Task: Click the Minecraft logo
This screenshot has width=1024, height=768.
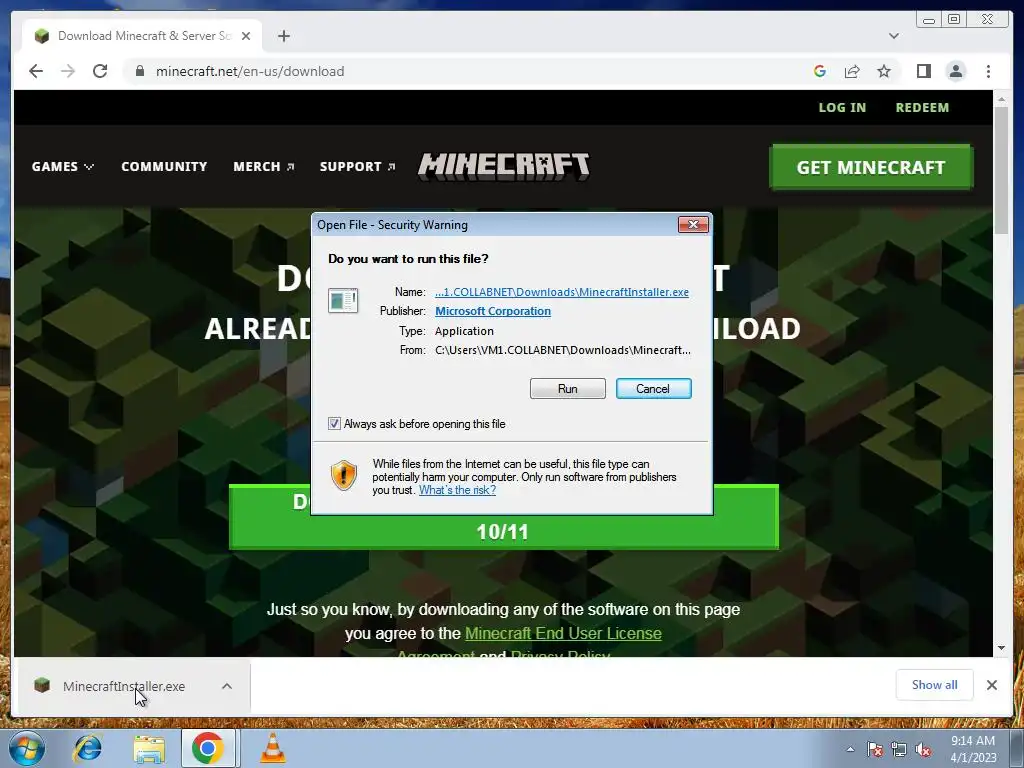Action: pyautogui.click(x=504, y=166)
